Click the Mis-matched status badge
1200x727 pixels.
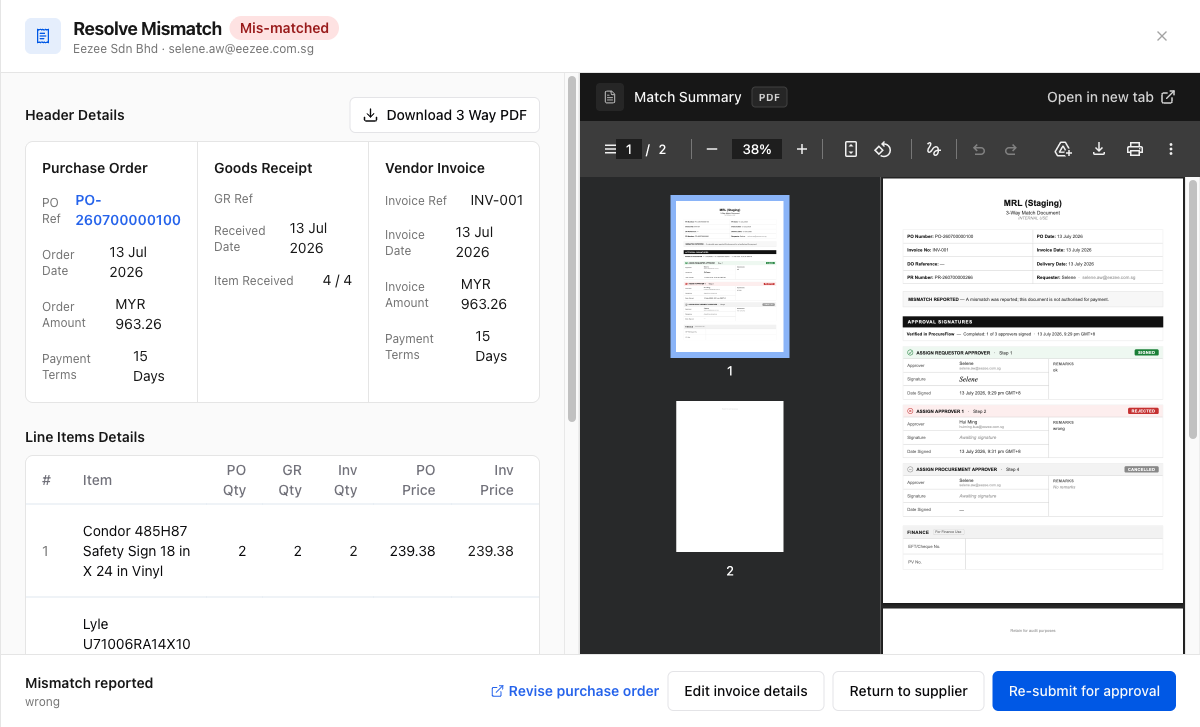coord(285,28)
